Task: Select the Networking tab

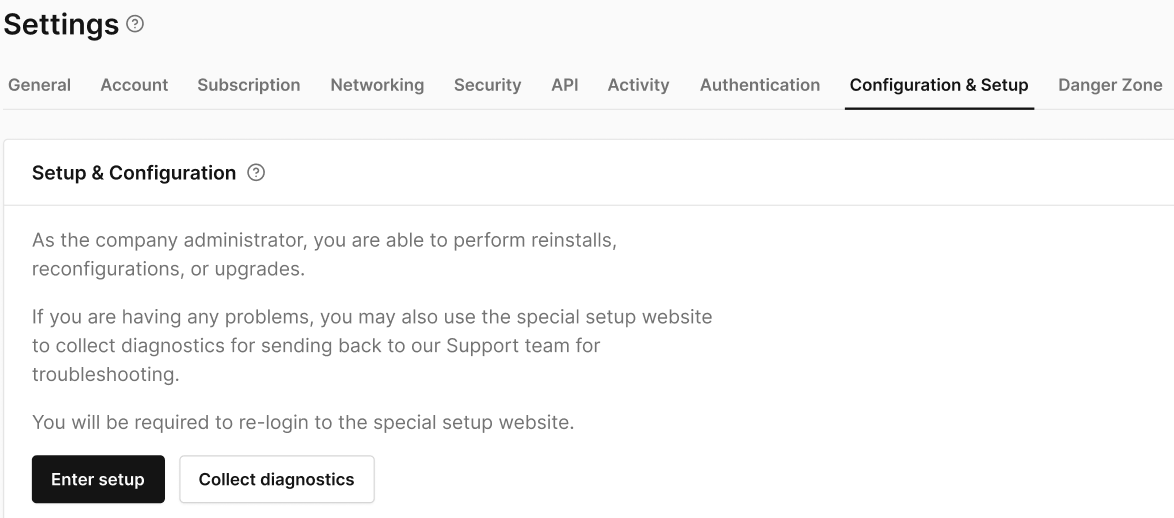Action: click(x=377, y=85)
